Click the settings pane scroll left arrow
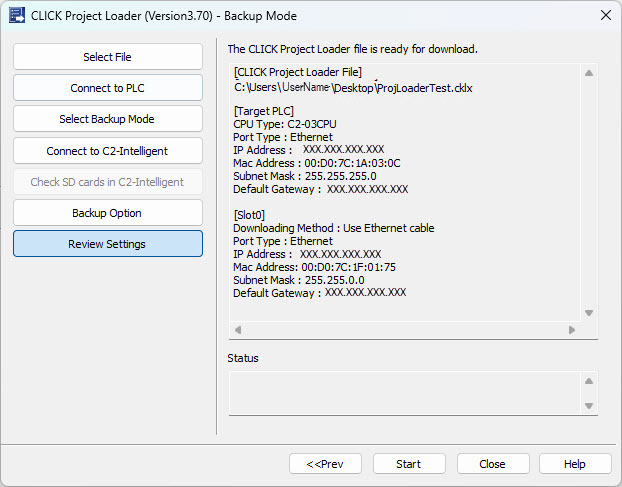The image size is (622, 487). [238, 330]
